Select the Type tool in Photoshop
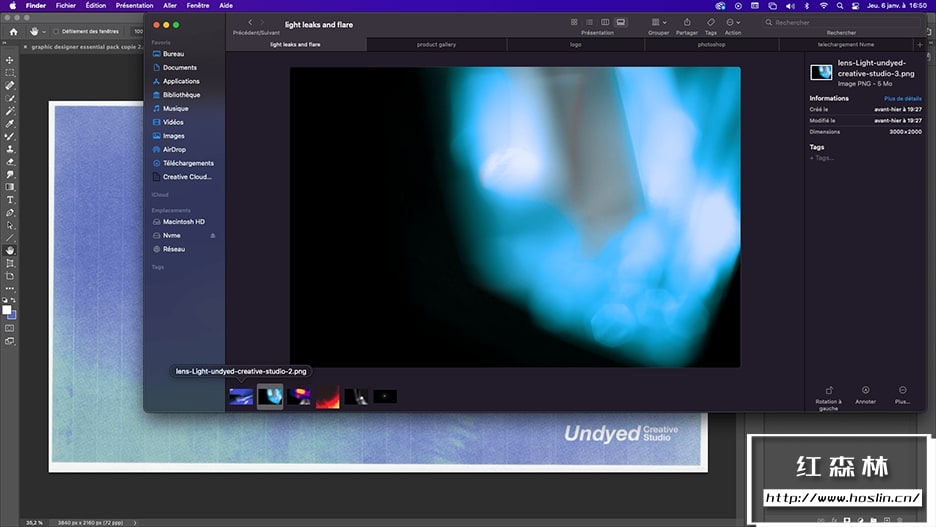The width and height of the screenshot is (936, 527). click(10, 200)
